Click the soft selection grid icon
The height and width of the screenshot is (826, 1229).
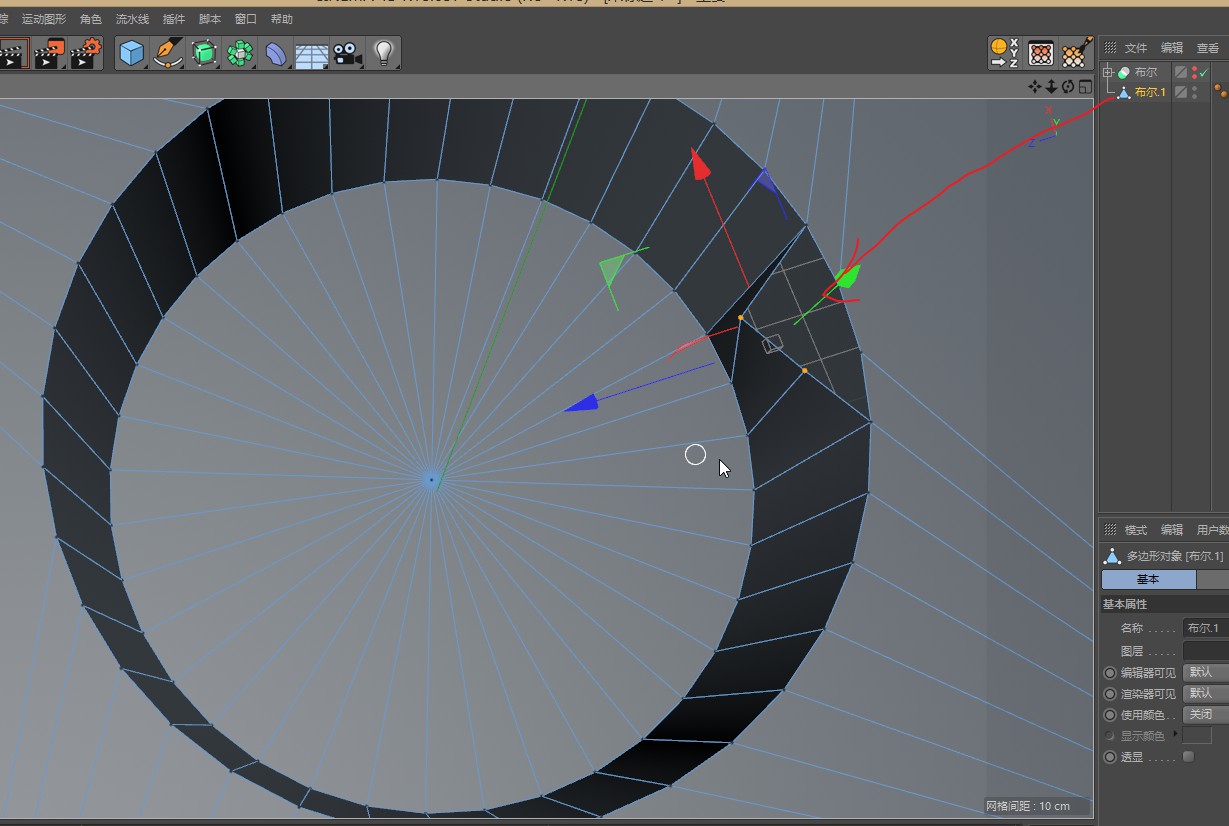coord(1040,53)
